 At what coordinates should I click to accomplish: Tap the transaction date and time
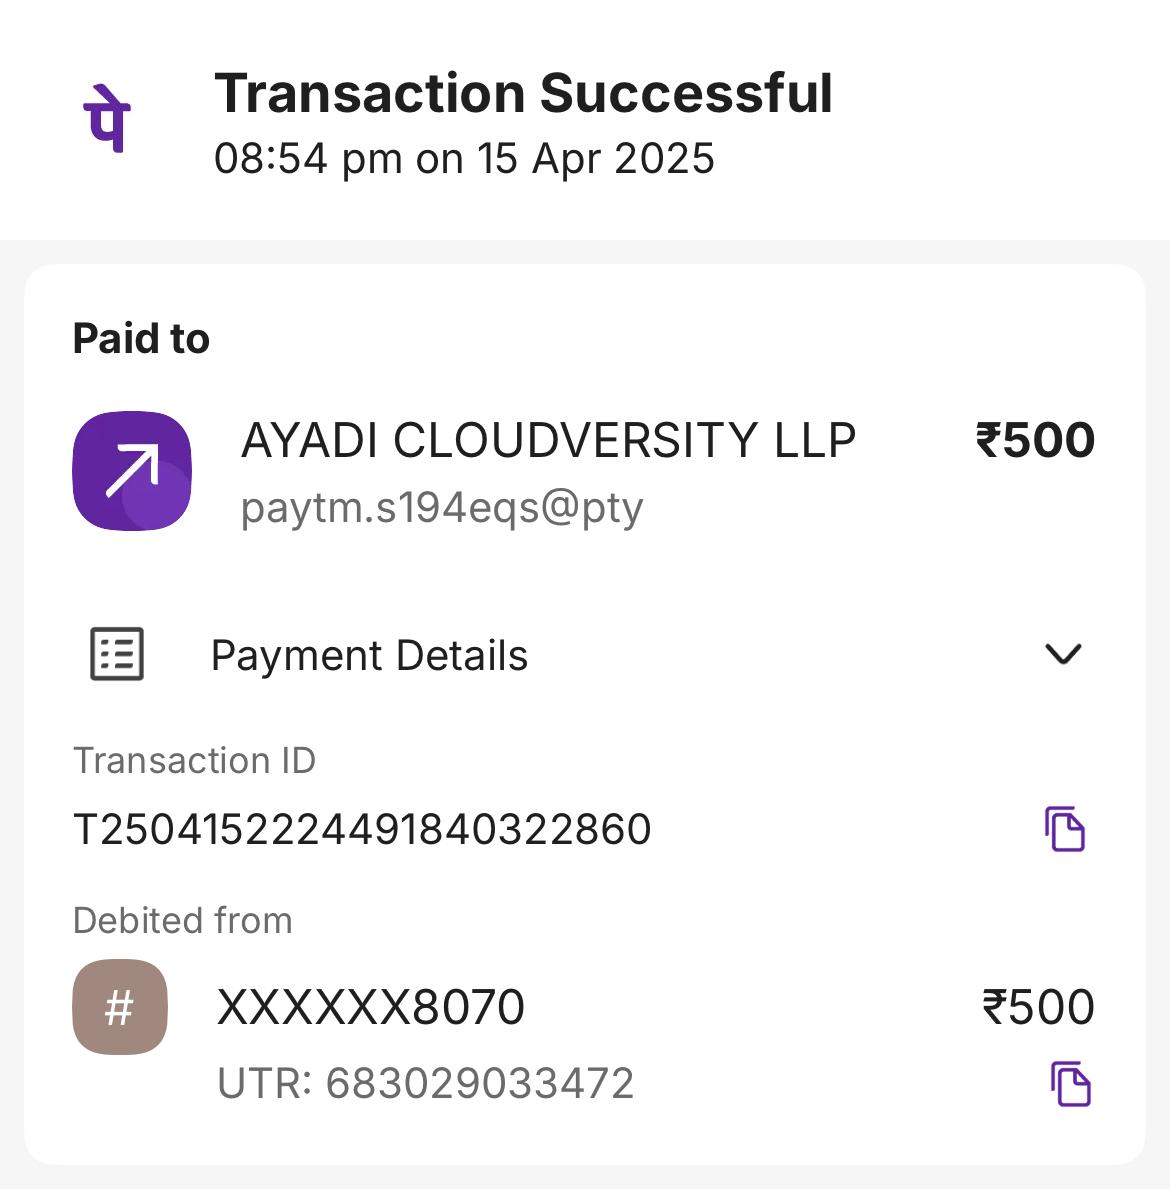(464, 159)
